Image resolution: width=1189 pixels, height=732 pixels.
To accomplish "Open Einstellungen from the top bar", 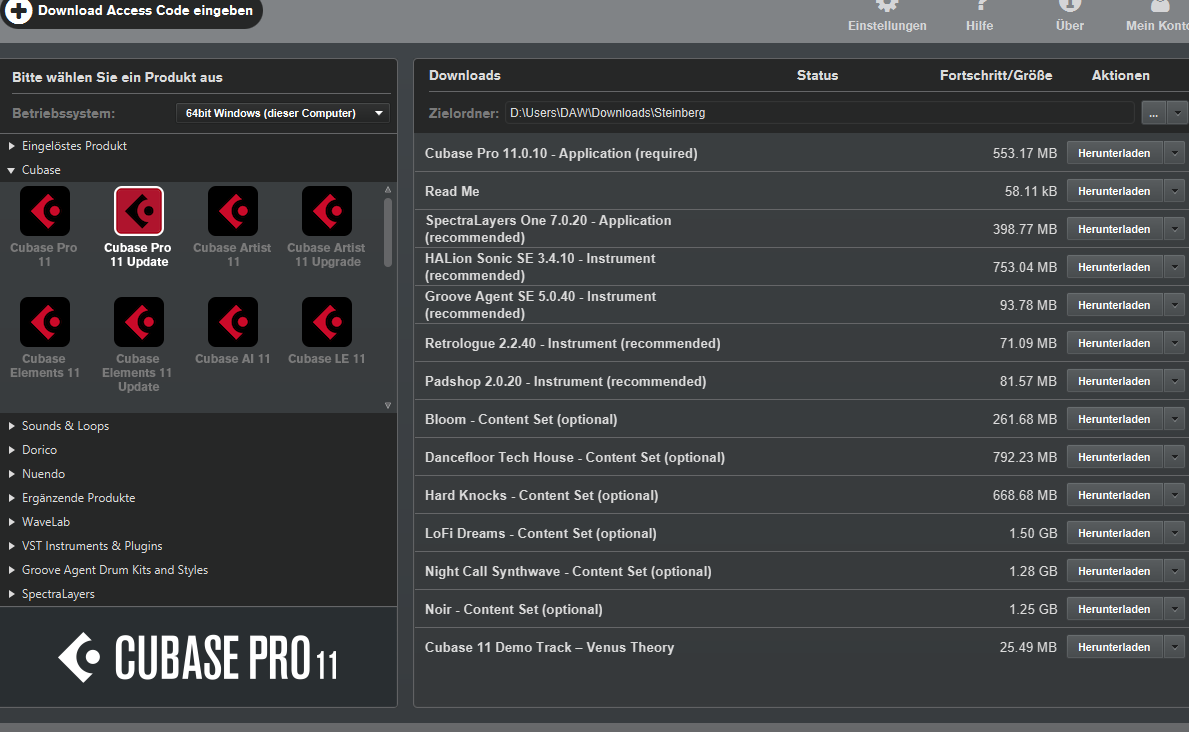I will pyautogui.click(x=886, y=16).
